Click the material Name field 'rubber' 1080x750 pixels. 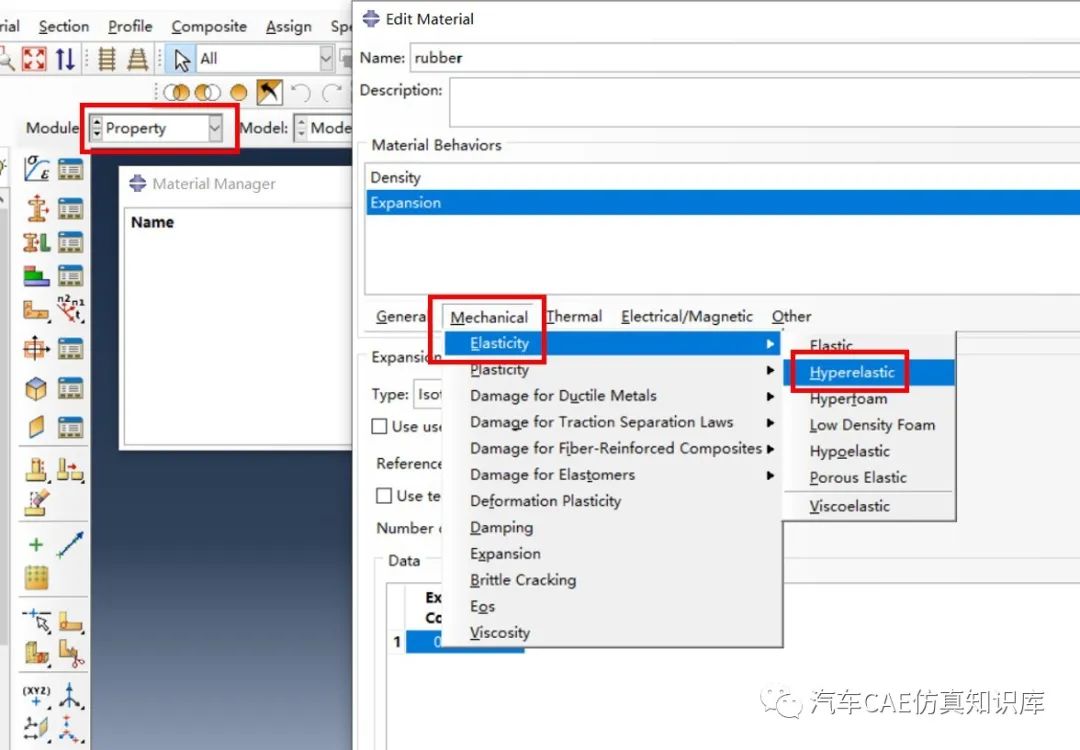coord(745,58)
